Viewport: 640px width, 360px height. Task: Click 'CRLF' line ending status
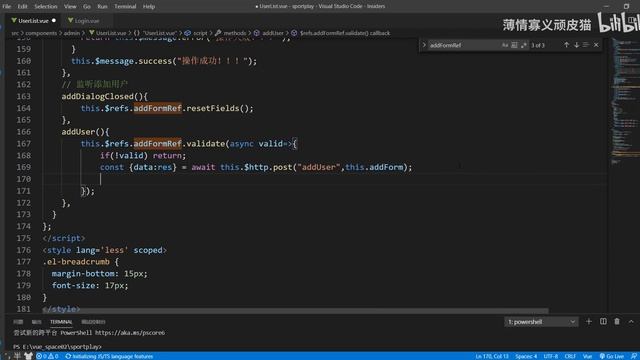(570, 356)
